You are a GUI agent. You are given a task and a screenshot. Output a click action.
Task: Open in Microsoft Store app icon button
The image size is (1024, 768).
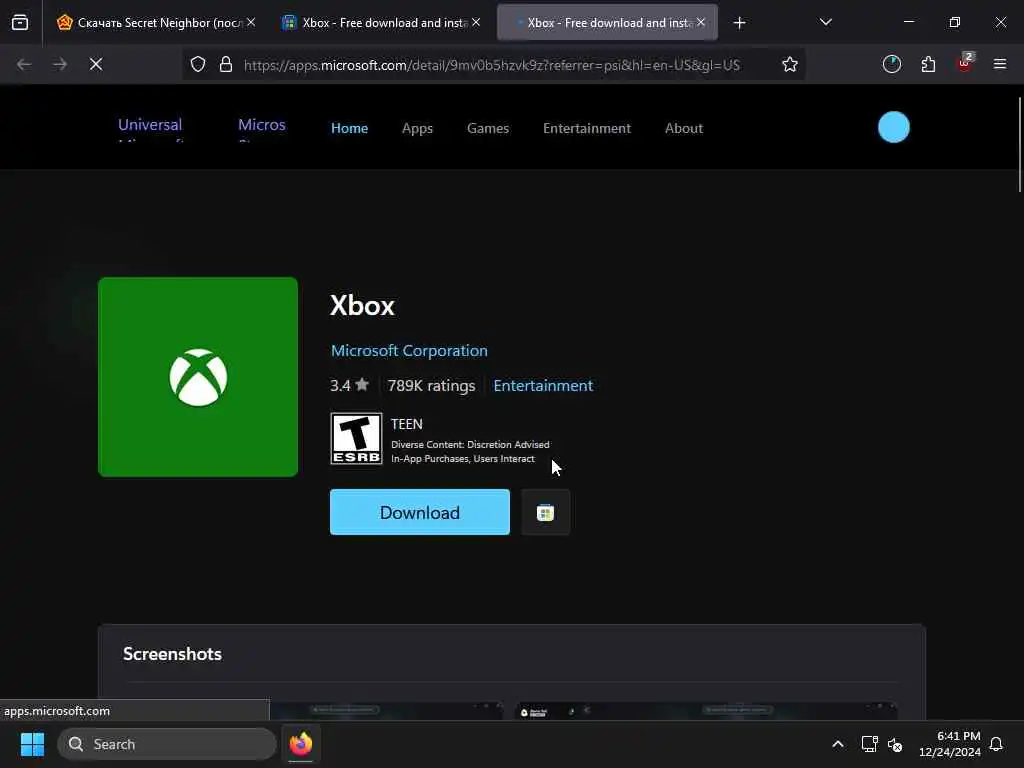[545, 512]
